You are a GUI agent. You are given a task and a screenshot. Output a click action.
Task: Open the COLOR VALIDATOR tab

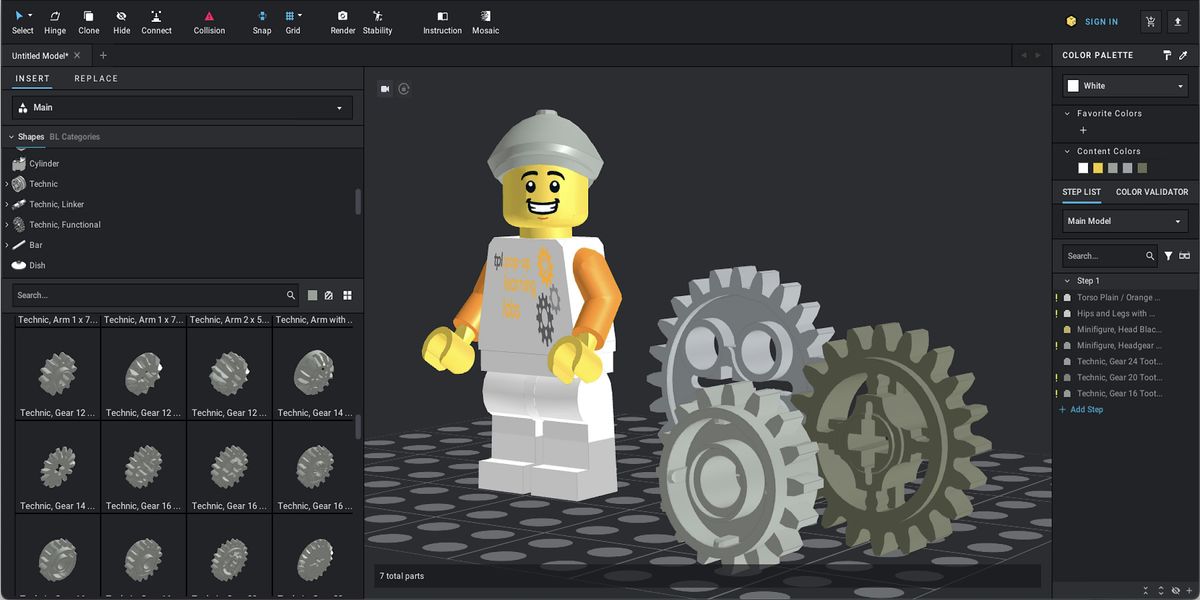1151,191
